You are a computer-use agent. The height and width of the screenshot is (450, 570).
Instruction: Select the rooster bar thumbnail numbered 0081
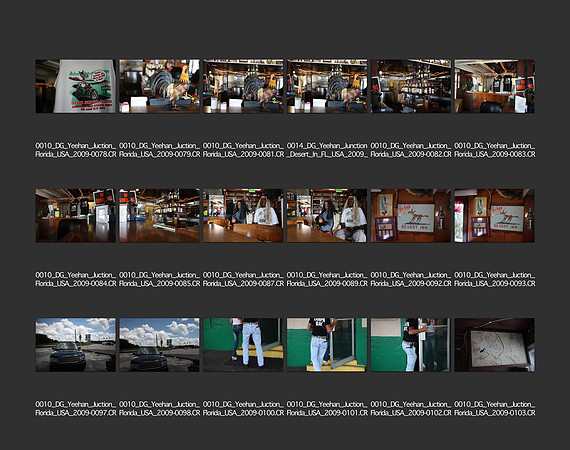[x=243, y=86]
